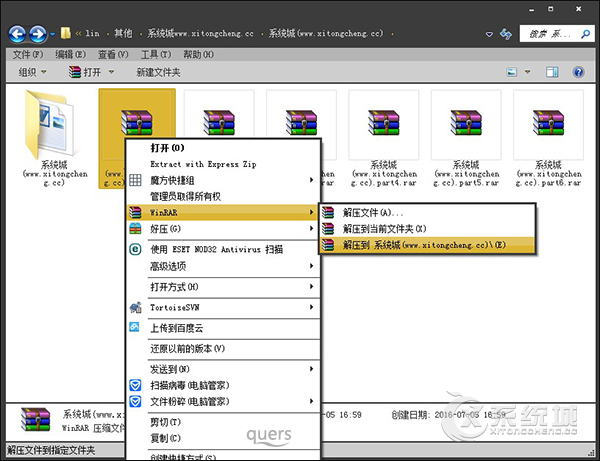Go back with the Back arrow button
The width and height of the screenshot is (600, 461).
point(17,34)
